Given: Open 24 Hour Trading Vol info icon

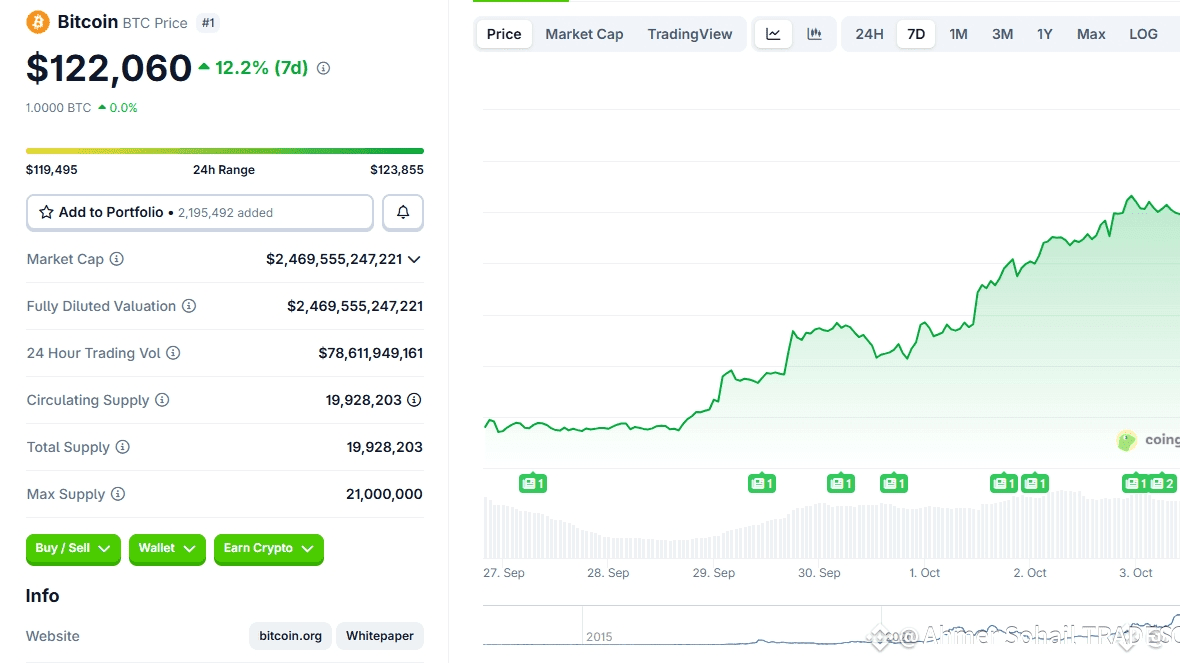Looking at the screenshot, I should (173, 353).
